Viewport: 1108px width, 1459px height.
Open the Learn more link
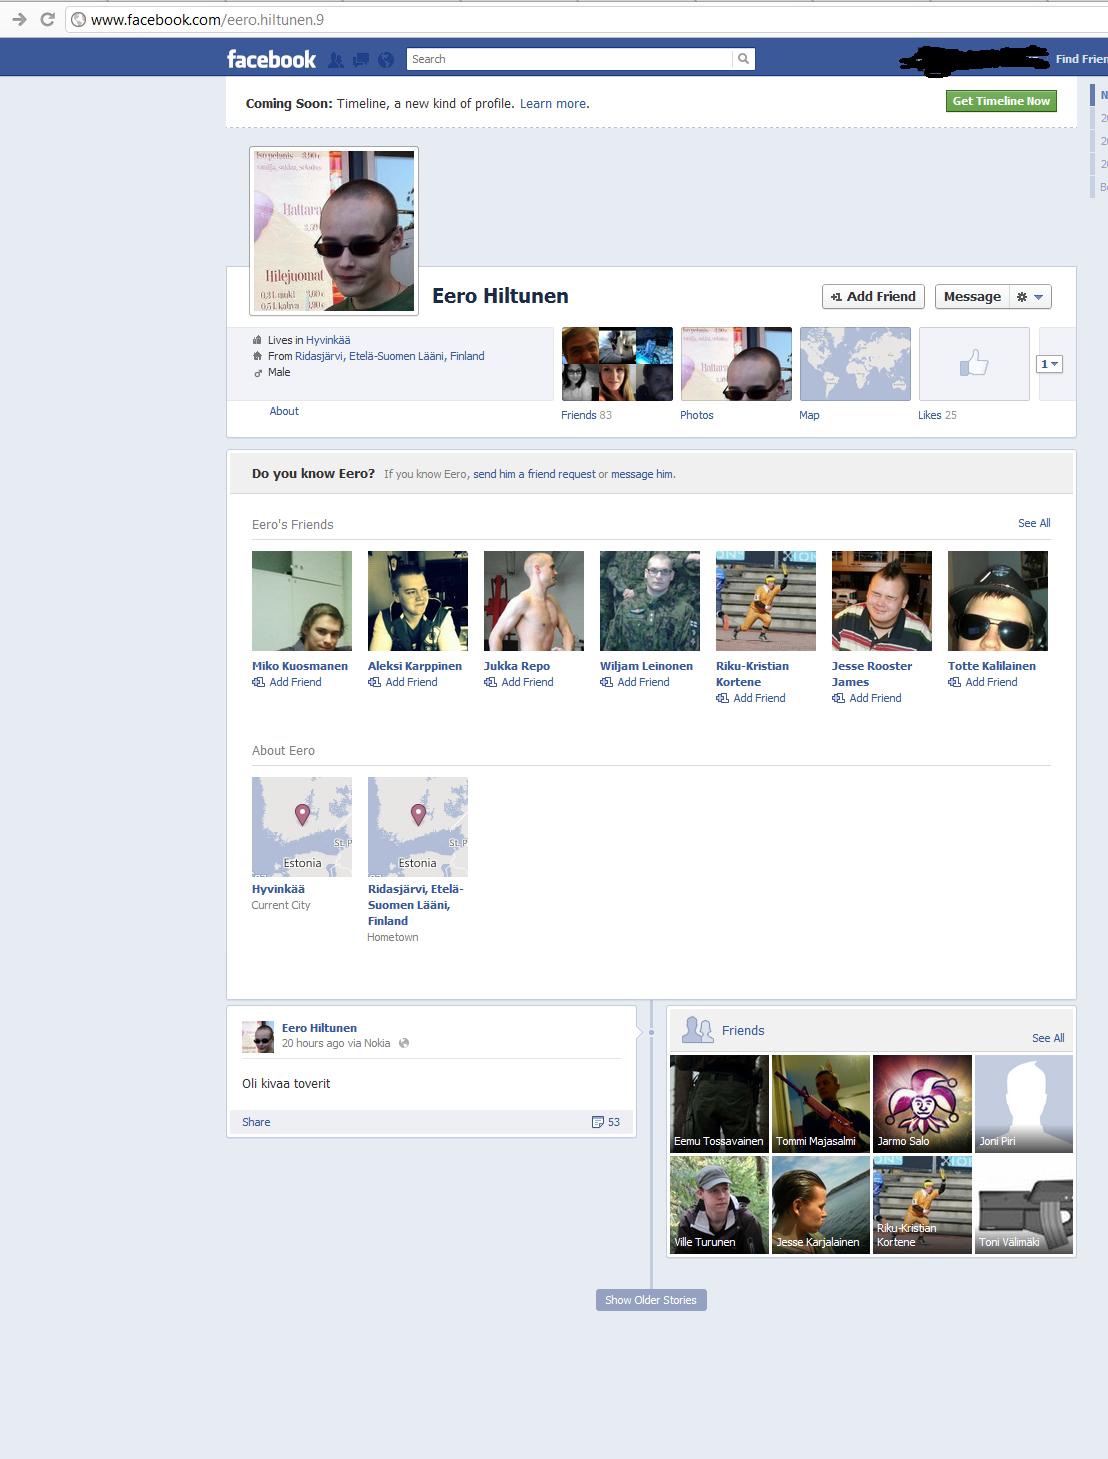point(553,104)
